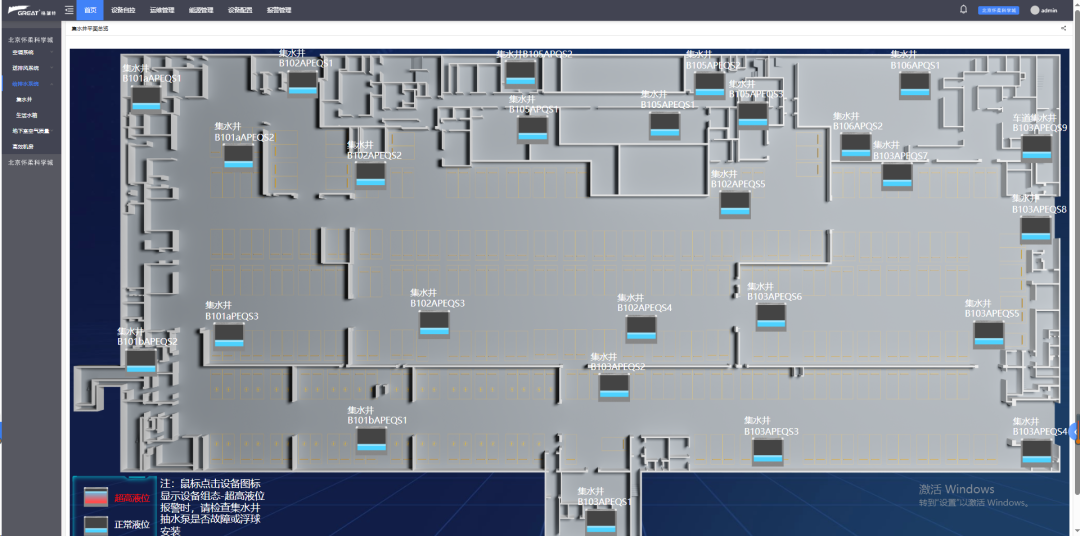Select the B103APEQS6 sump pit icon
Image resolution: width=1080 pixels, height=536 pixels.
(771, 316)
